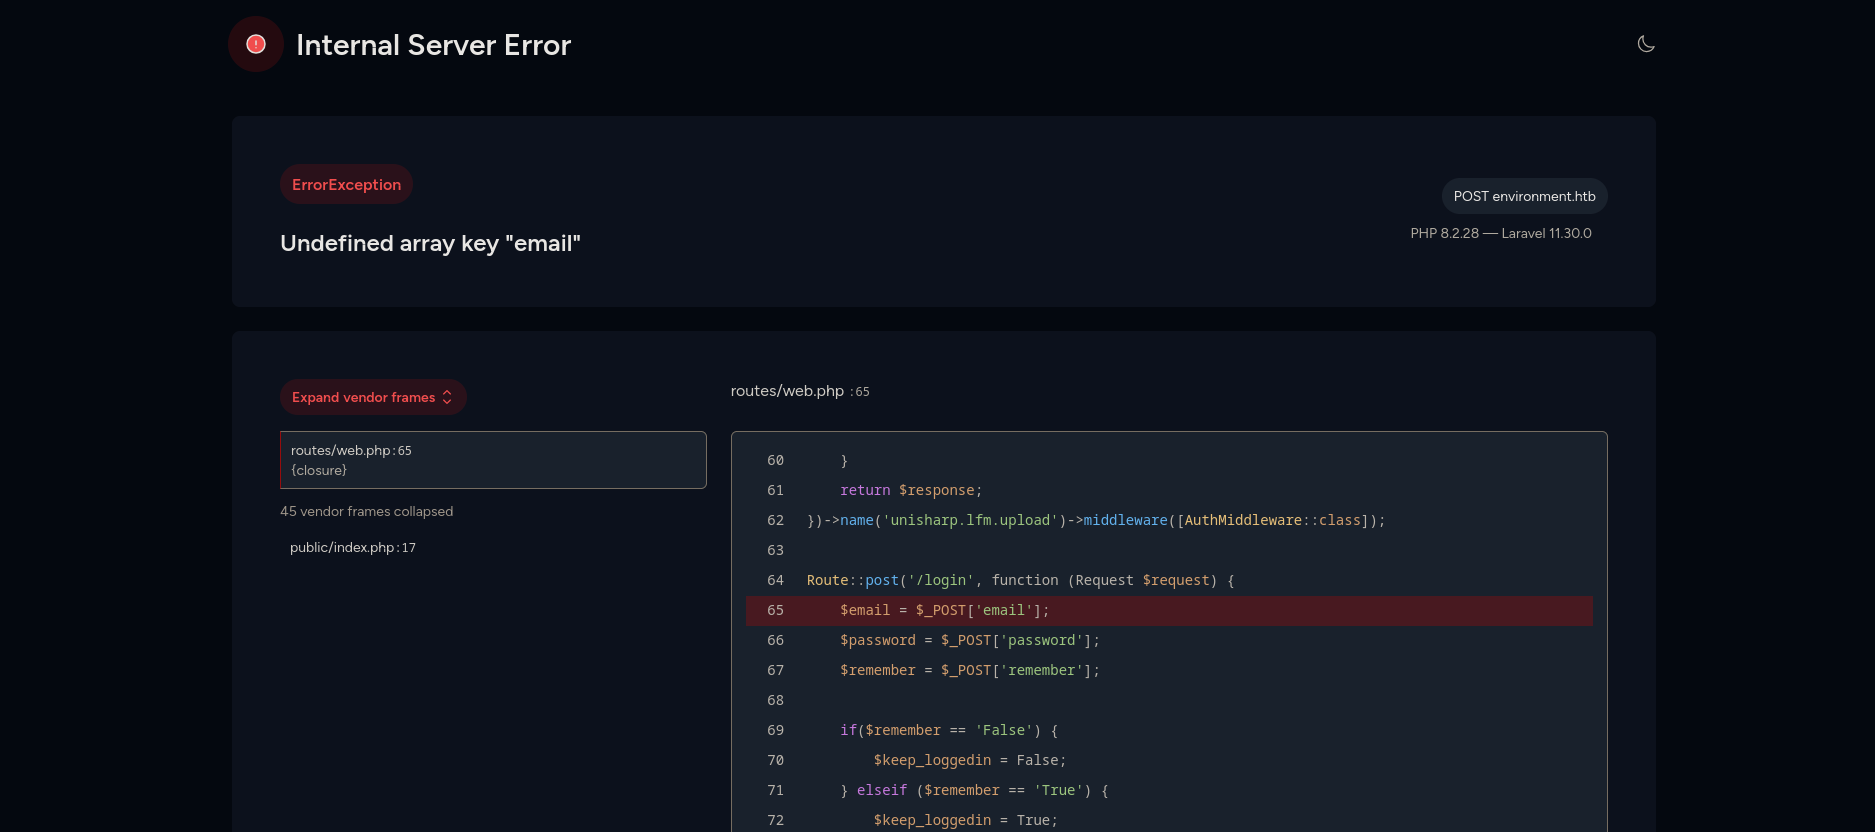
Task: Click the unisharp.lfm.upload route name on line 62
Action: (969, 521)
